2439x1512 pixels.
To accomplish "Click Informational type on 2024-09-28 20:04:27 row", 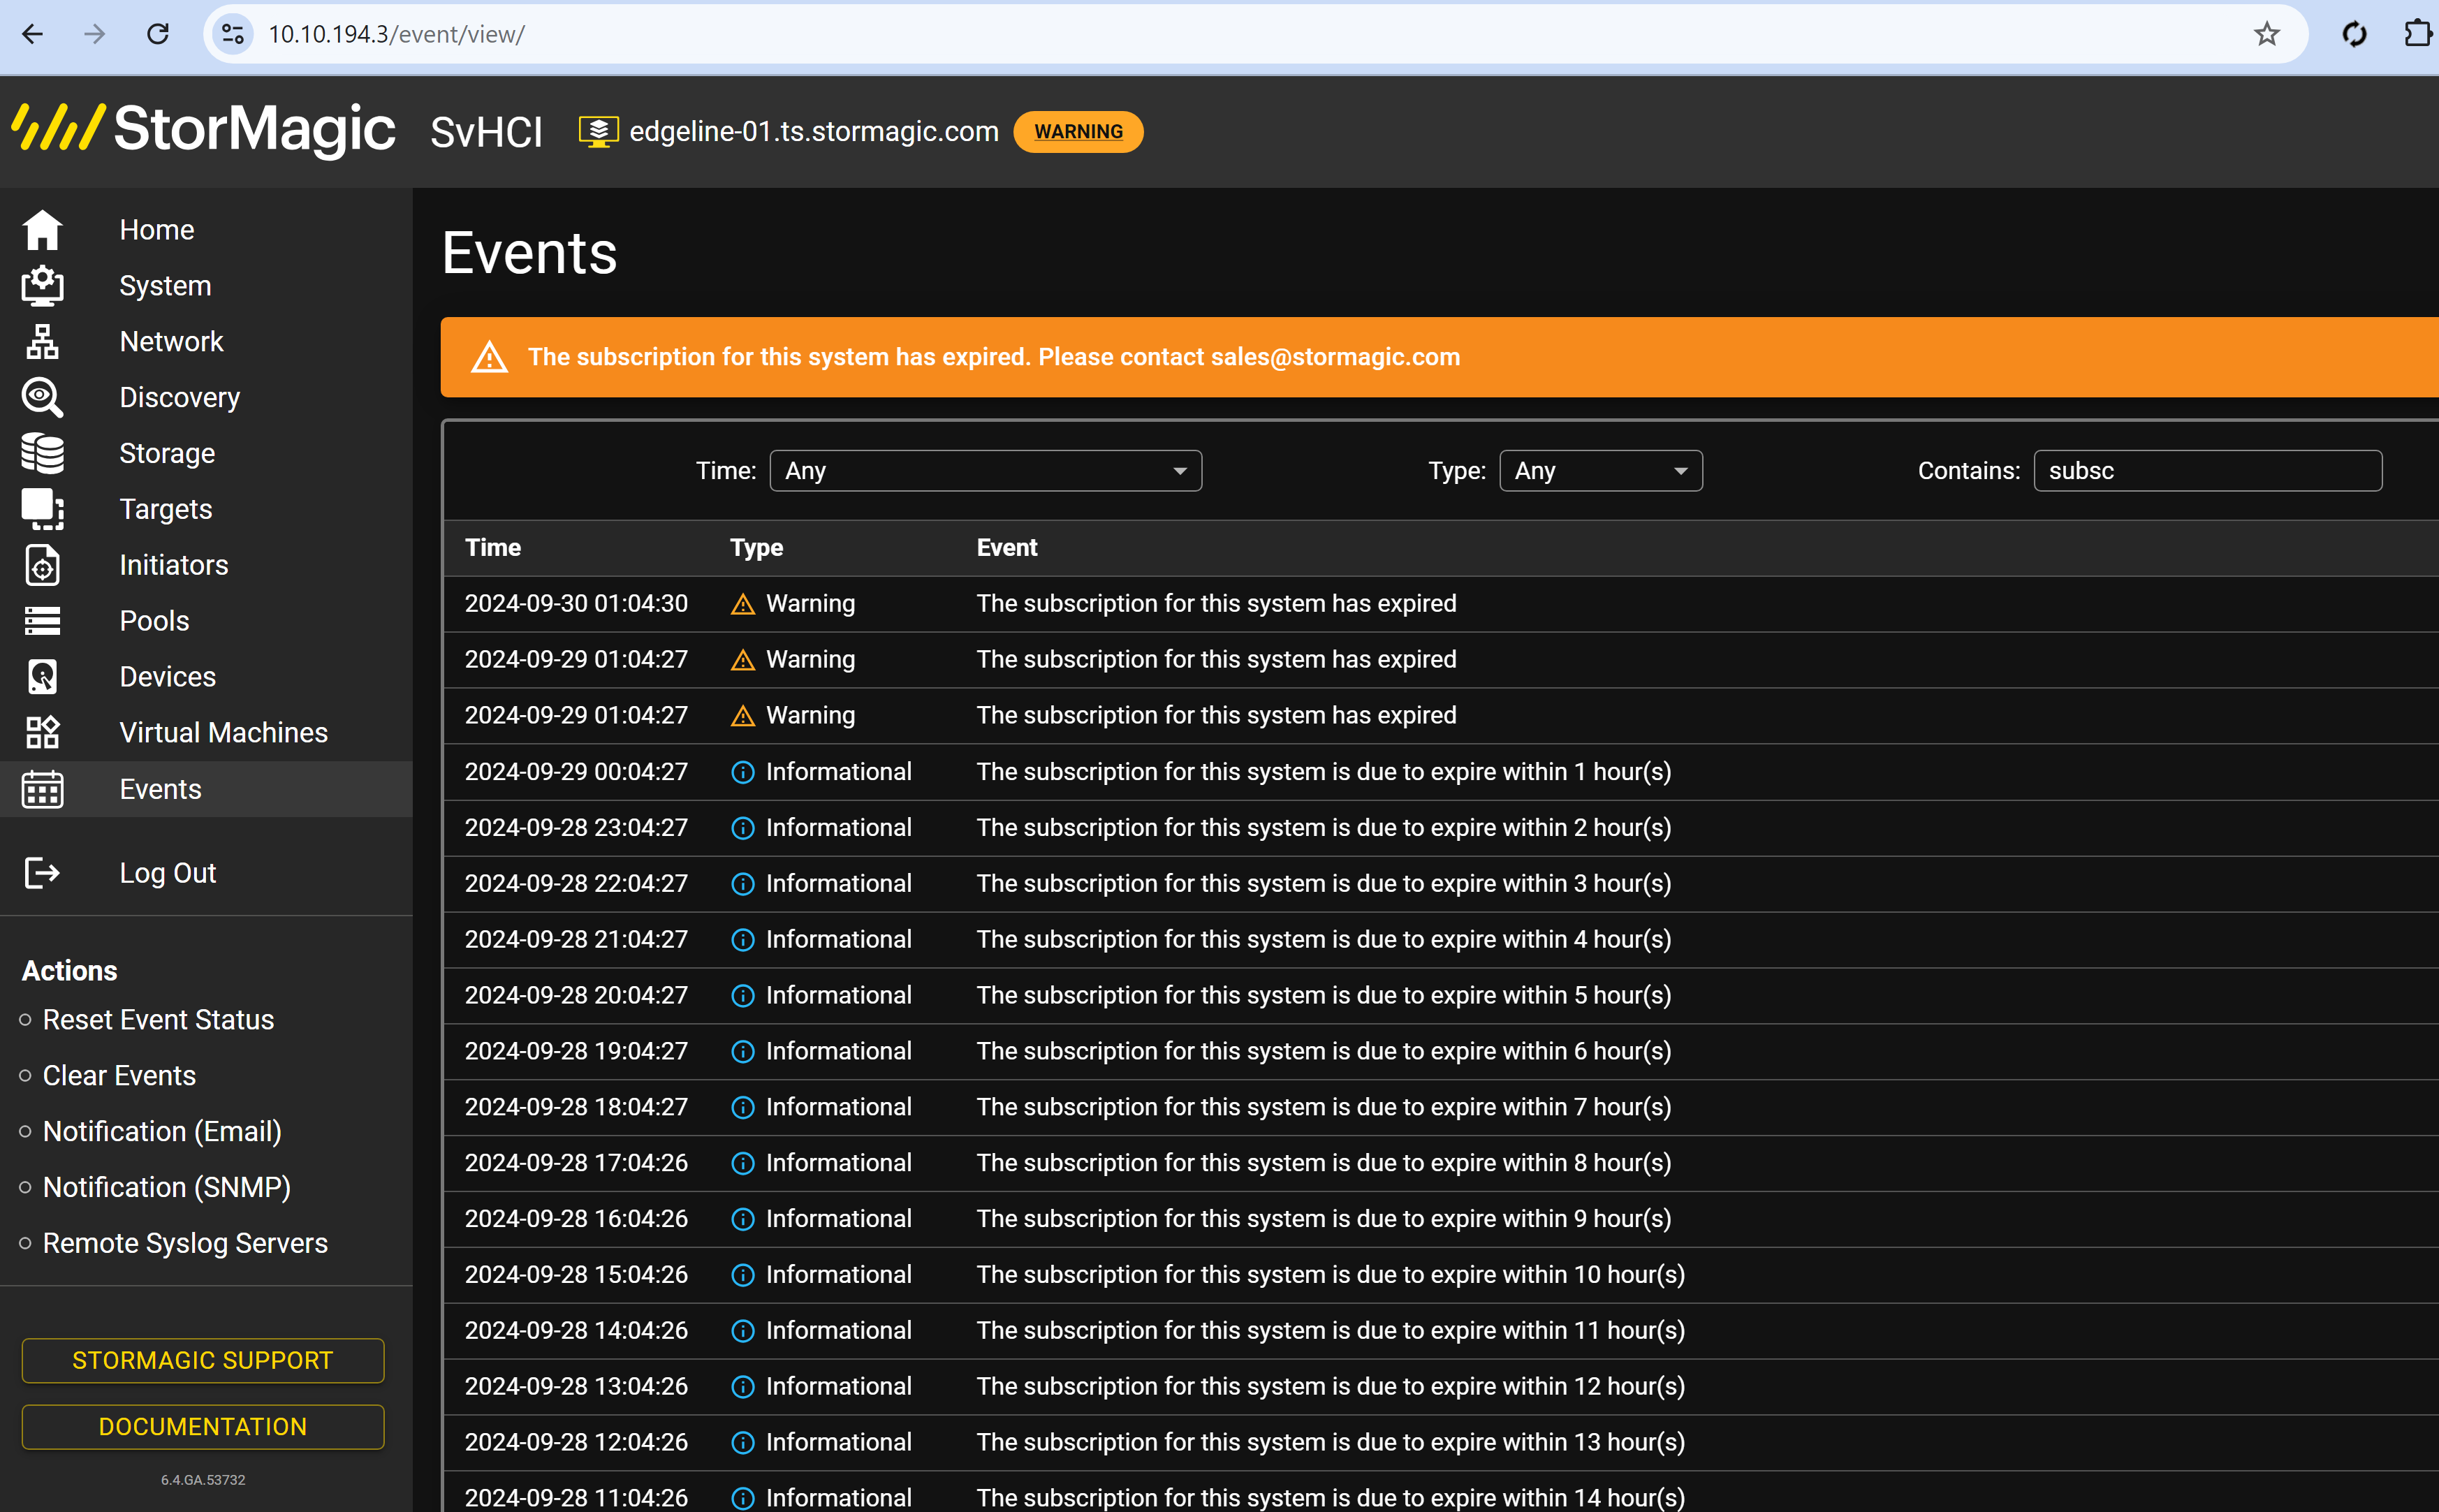I will tap(838, 995).
